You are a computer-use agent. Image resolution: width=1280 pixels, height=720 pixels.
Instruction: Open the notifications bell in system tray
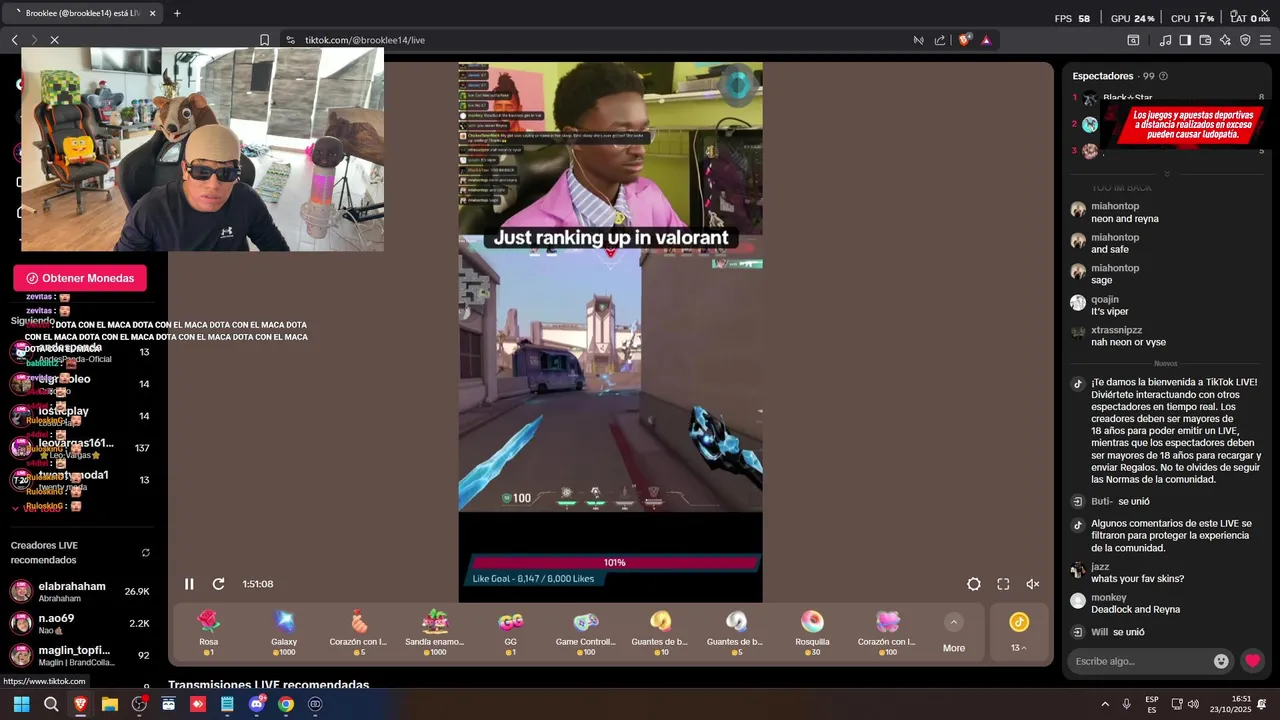[x=1262, y=704]
